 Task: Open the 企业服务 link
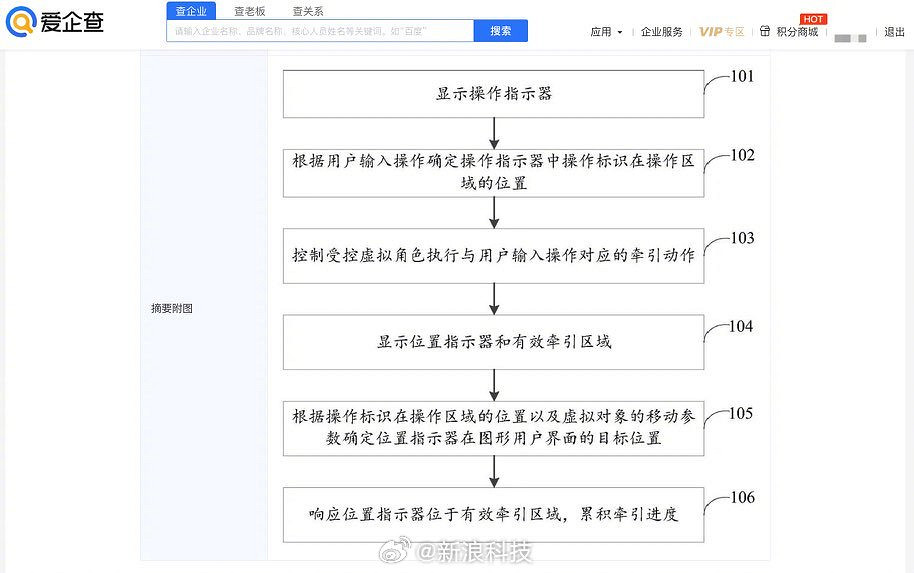click(662, 32)
